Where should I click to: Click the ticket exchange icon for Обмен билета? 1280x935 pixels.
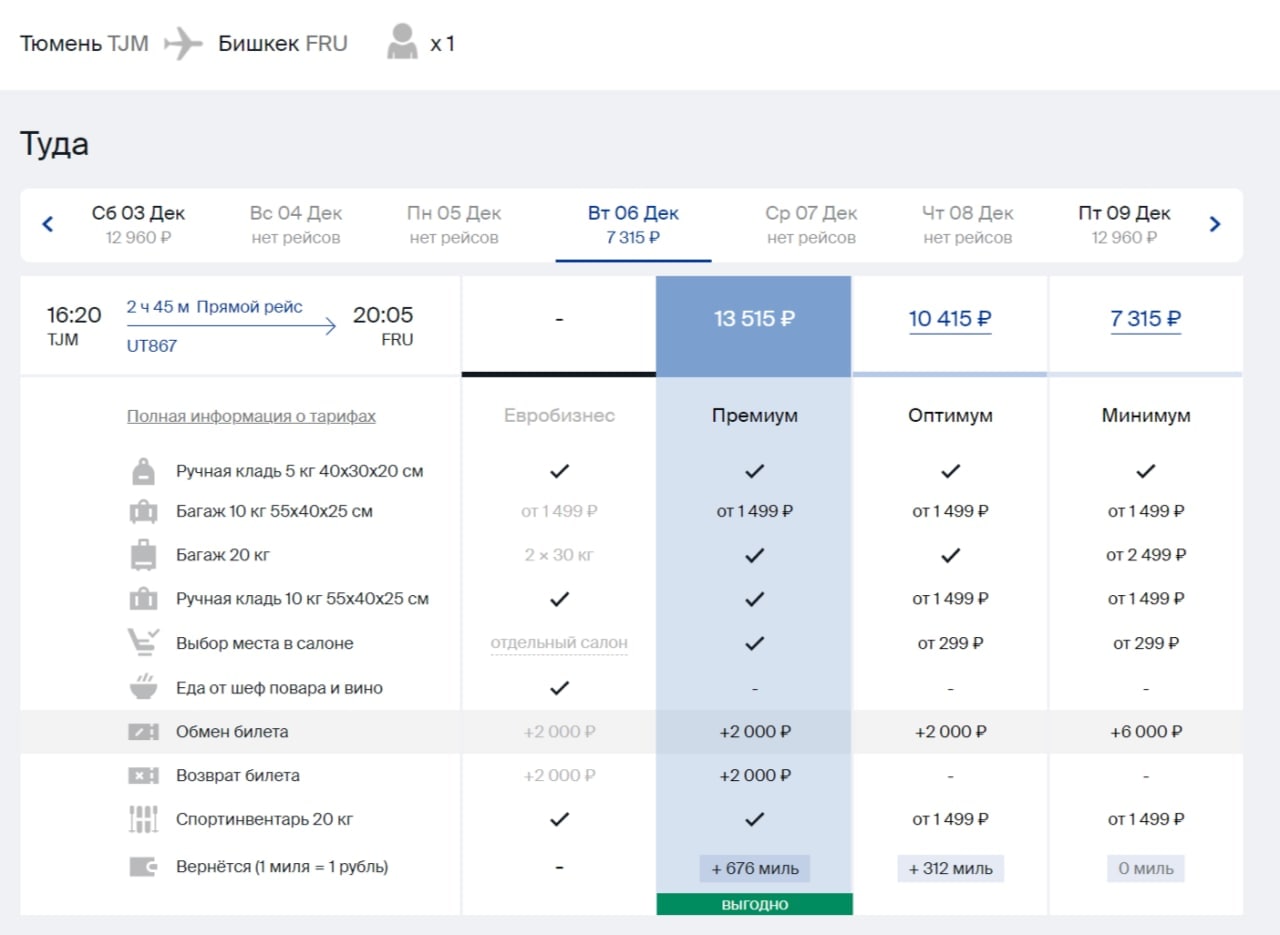point(144,732)
